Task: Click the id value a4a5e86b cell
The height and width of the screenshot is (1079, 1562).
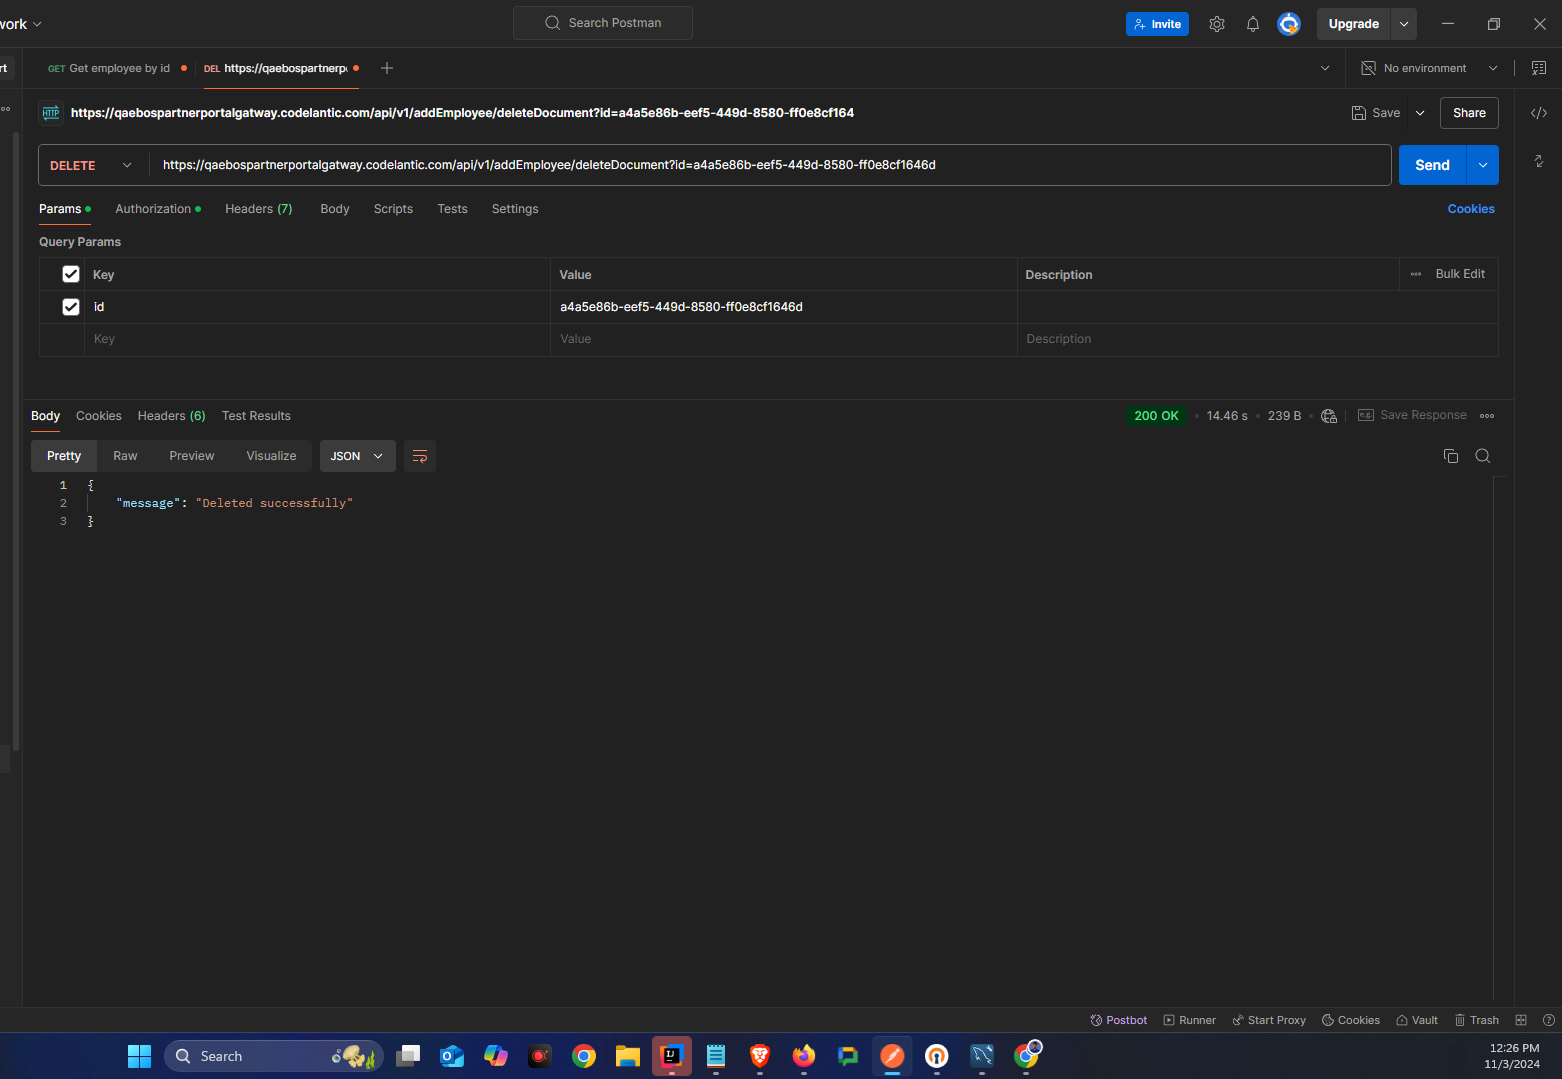Action: 783,307
